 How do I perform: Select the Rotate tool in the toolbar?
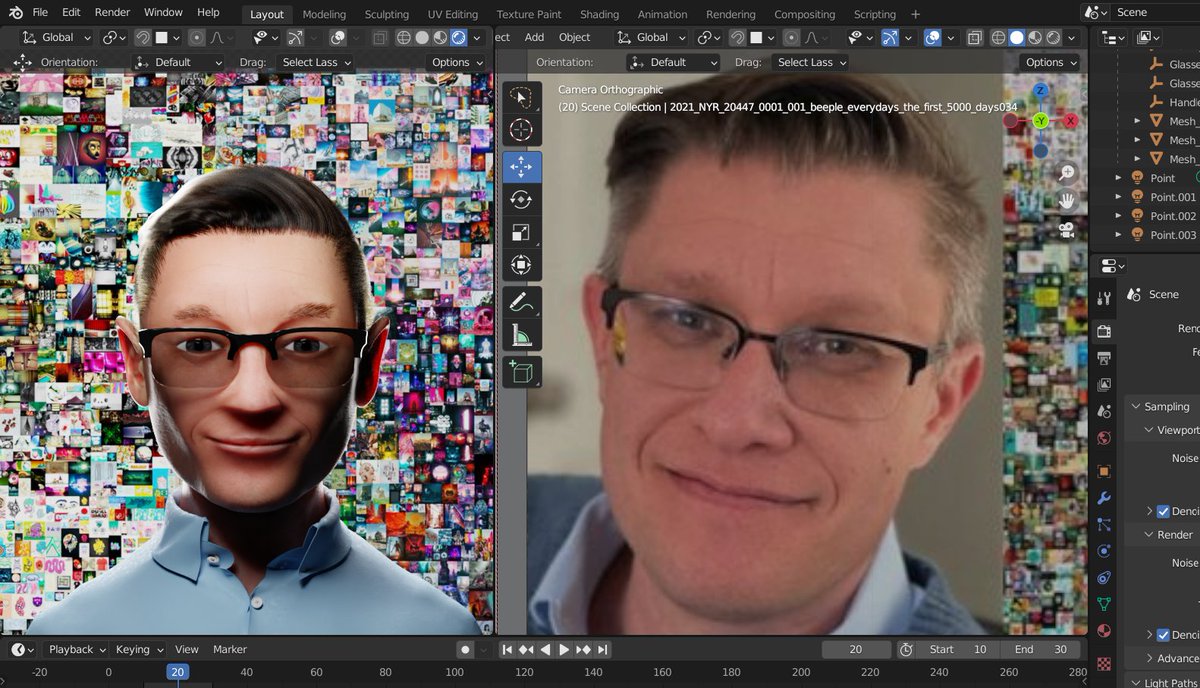[521, 200]
